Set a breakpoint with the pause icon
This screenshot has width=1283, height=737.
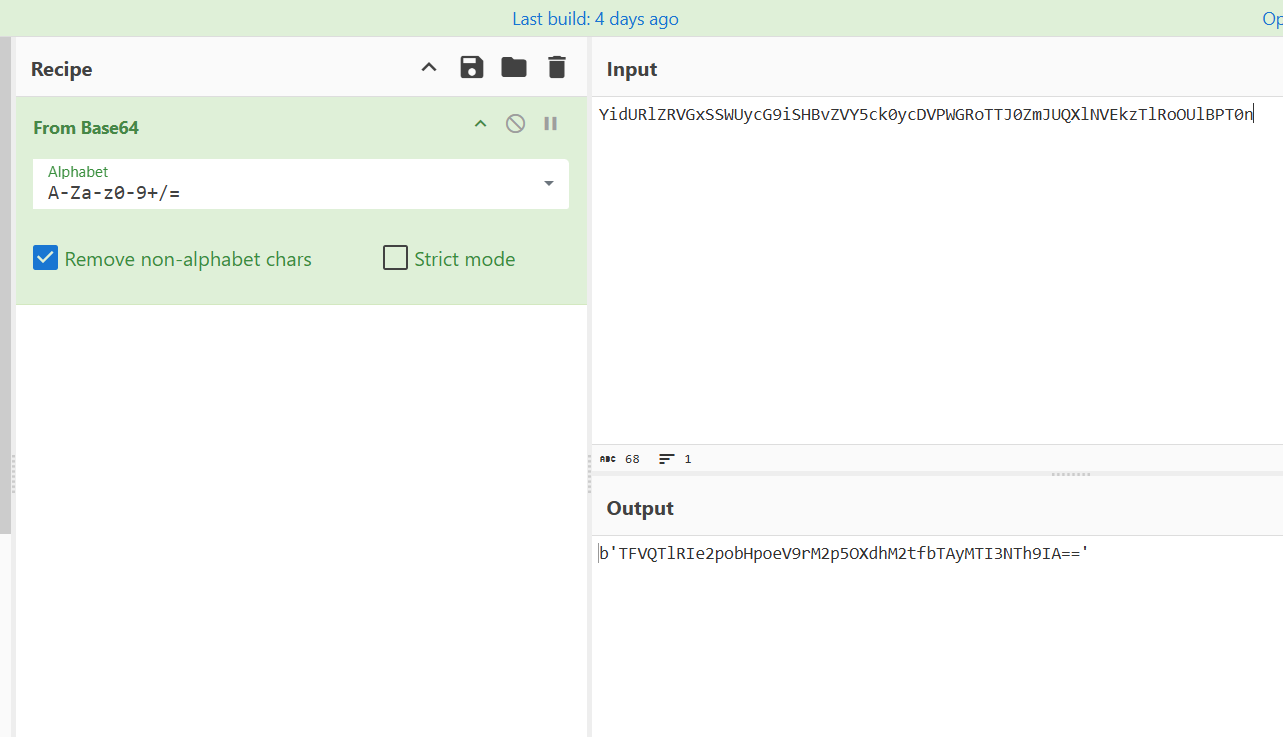(550, 124)
